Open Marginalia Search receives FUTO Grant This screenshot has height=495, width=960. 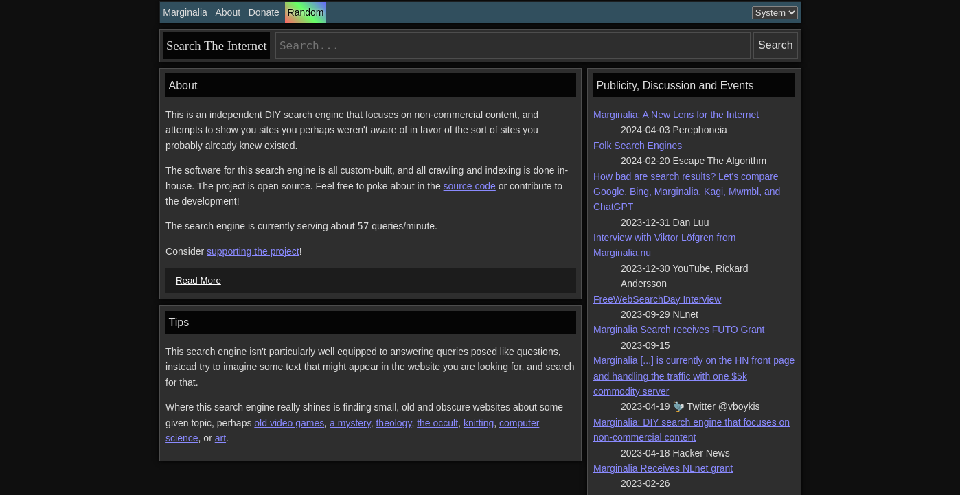tap(679, 330)
